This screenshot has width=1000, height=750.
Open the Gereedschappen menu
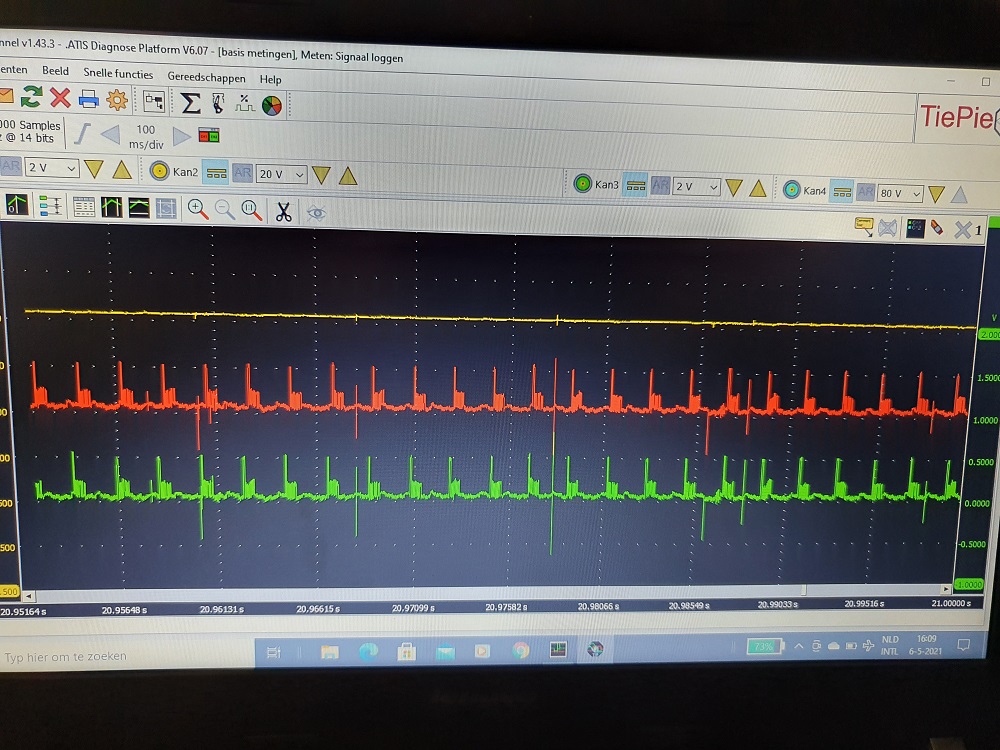pos(206,77)
